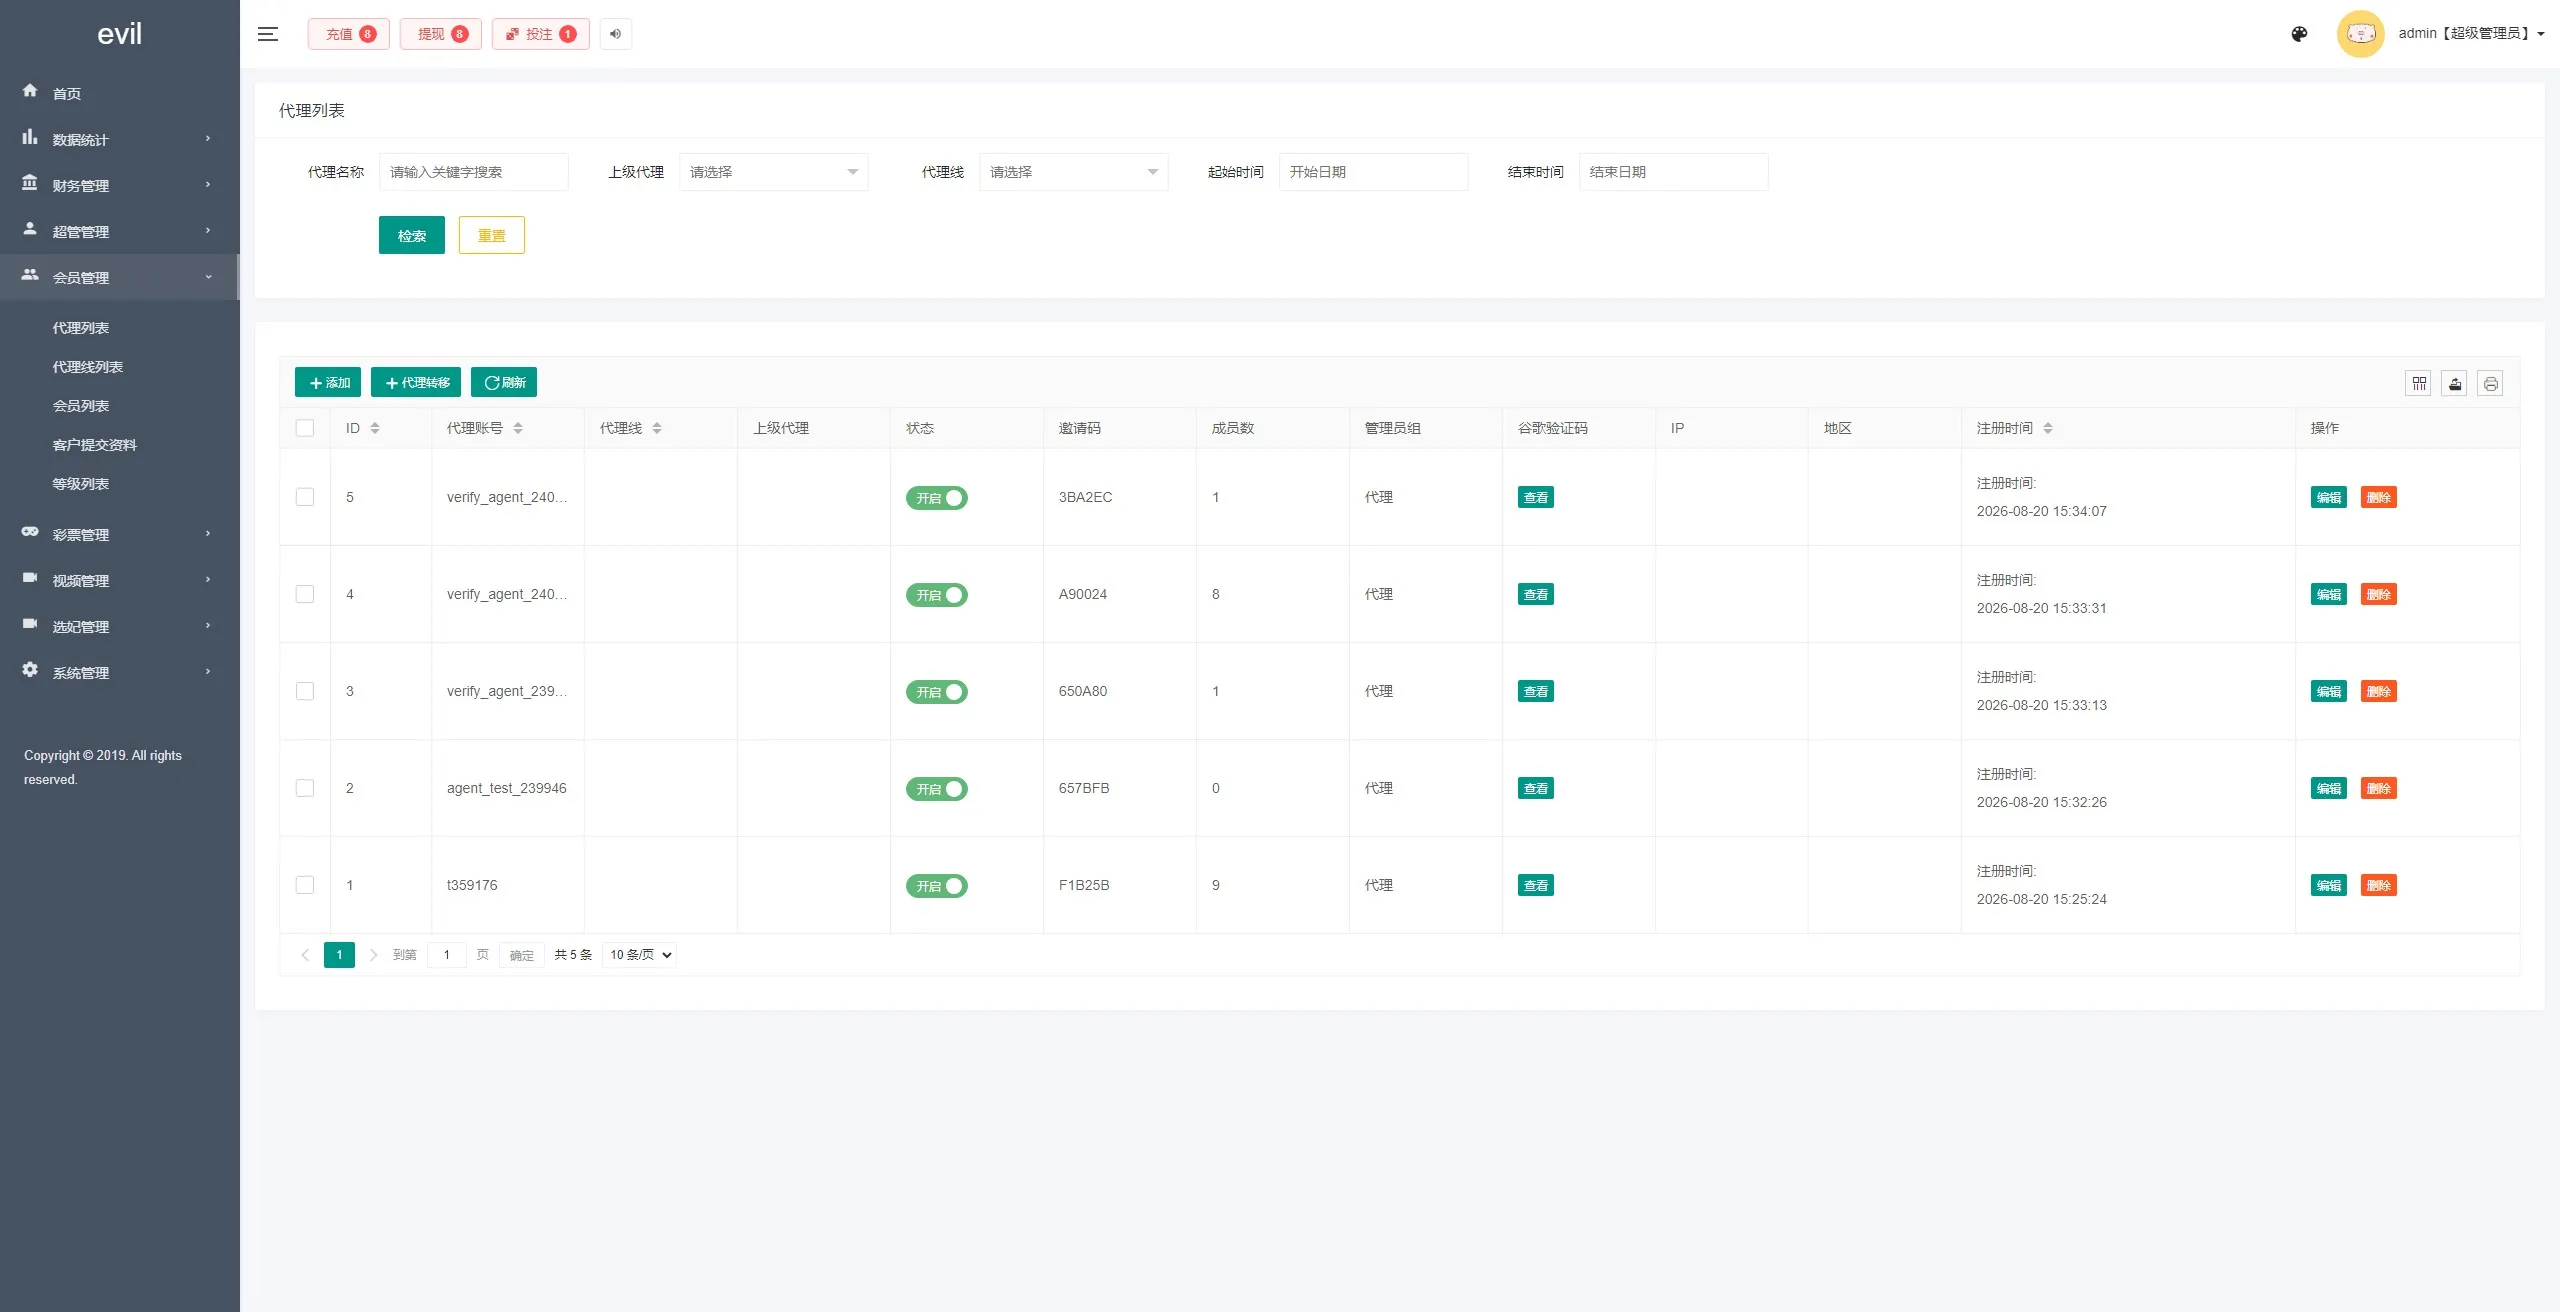The height and width of the screenshot is (1312, 2560).
Task: Click the 代理名称 keyword search field
Action: (x=473, y=172)
